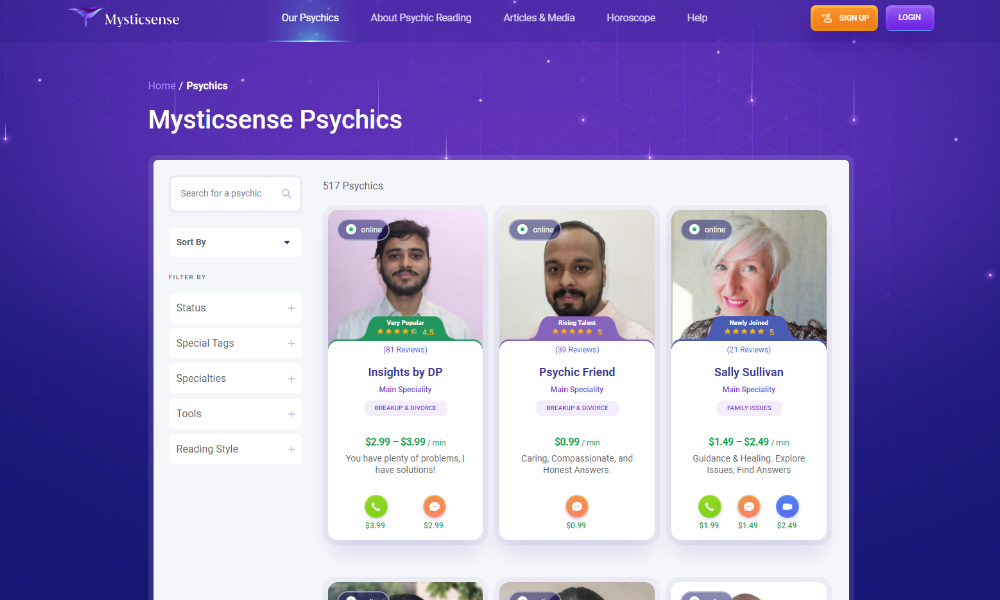Click the Mysticsense logo
This screenshot has width=1000, height=600.
coord(124,17)
